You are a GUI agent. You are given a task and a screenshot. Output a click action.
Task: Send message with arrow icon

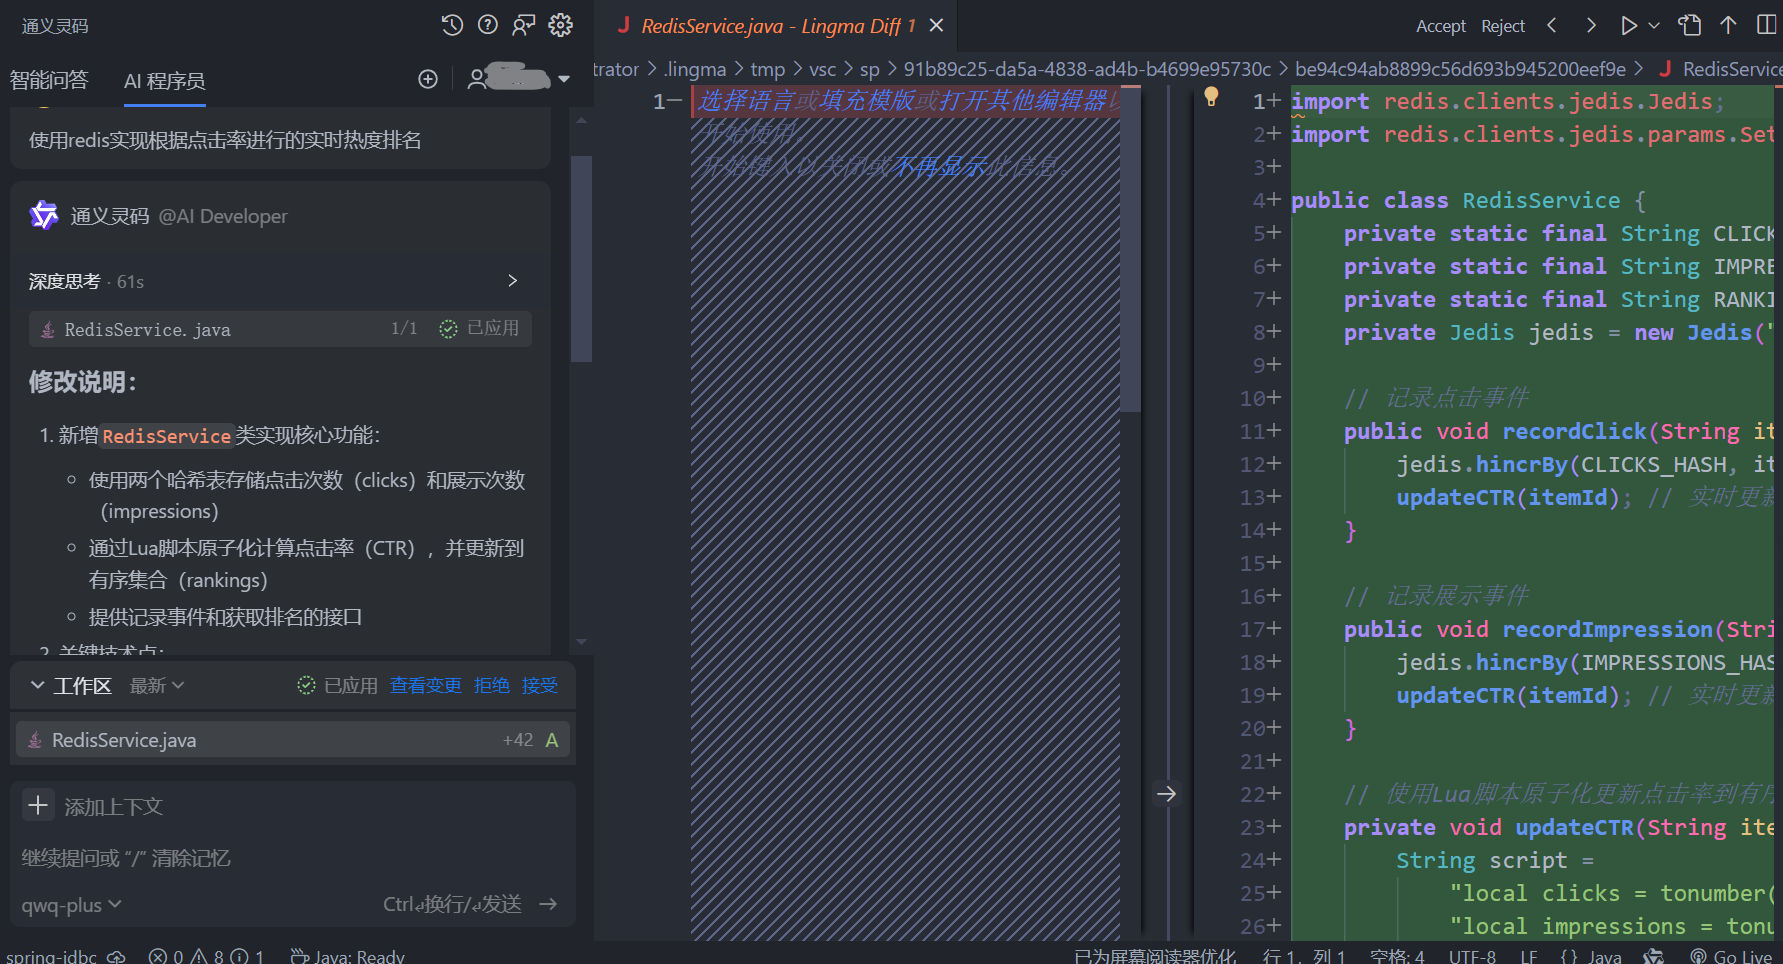click(548, 904)
